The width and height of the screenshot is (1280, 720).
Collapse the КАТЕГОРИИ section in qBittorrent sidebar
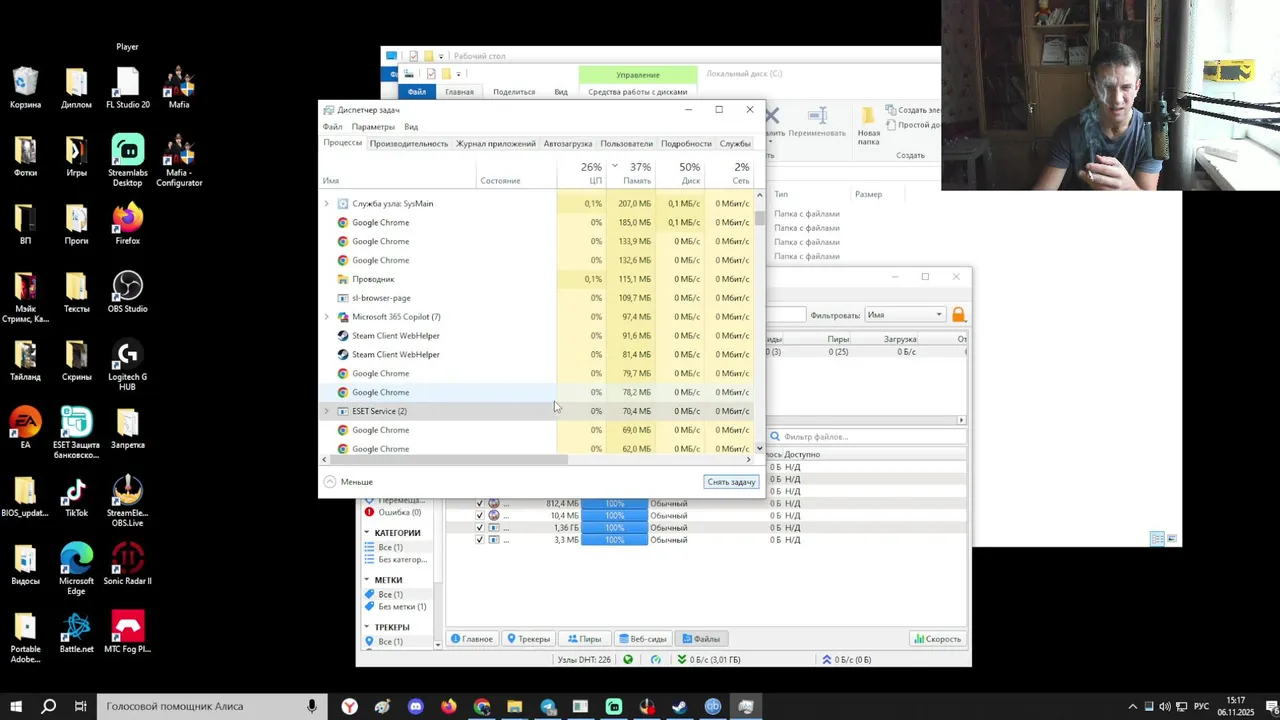pos(366,533)
